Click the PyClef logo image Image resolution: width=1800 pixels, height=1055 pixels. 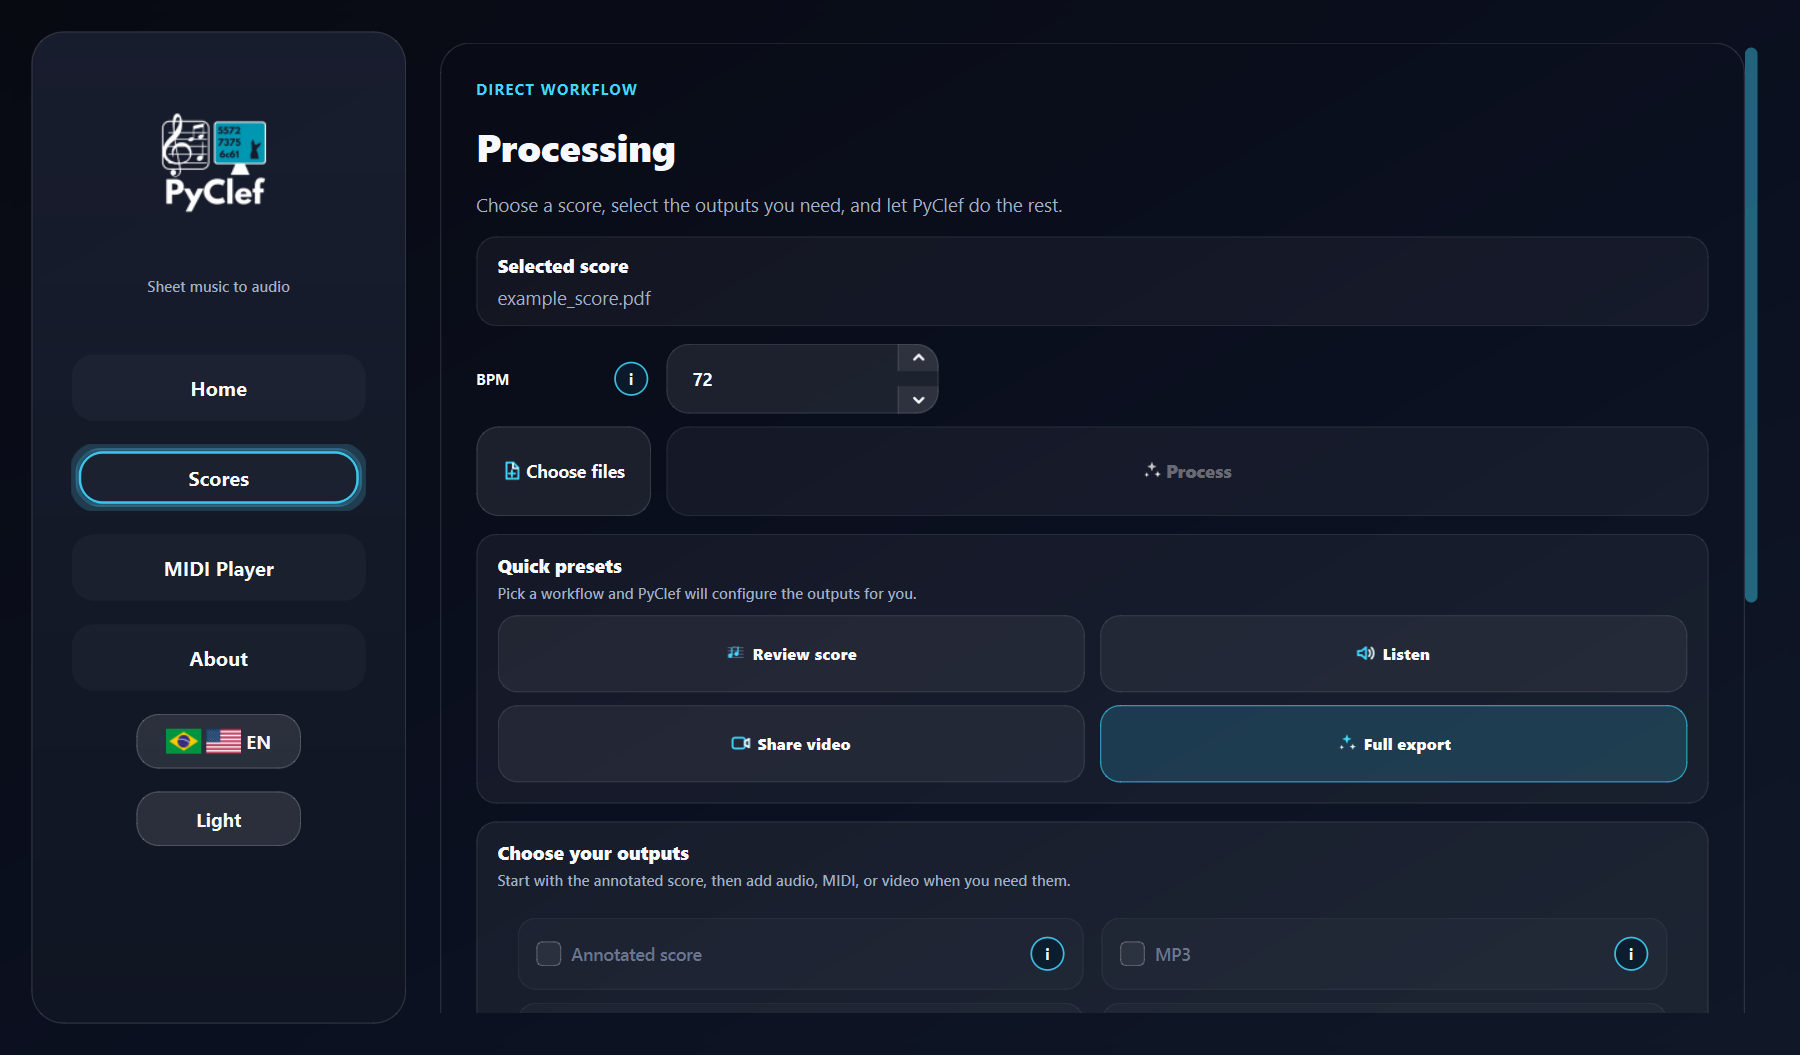pos(214,162)
